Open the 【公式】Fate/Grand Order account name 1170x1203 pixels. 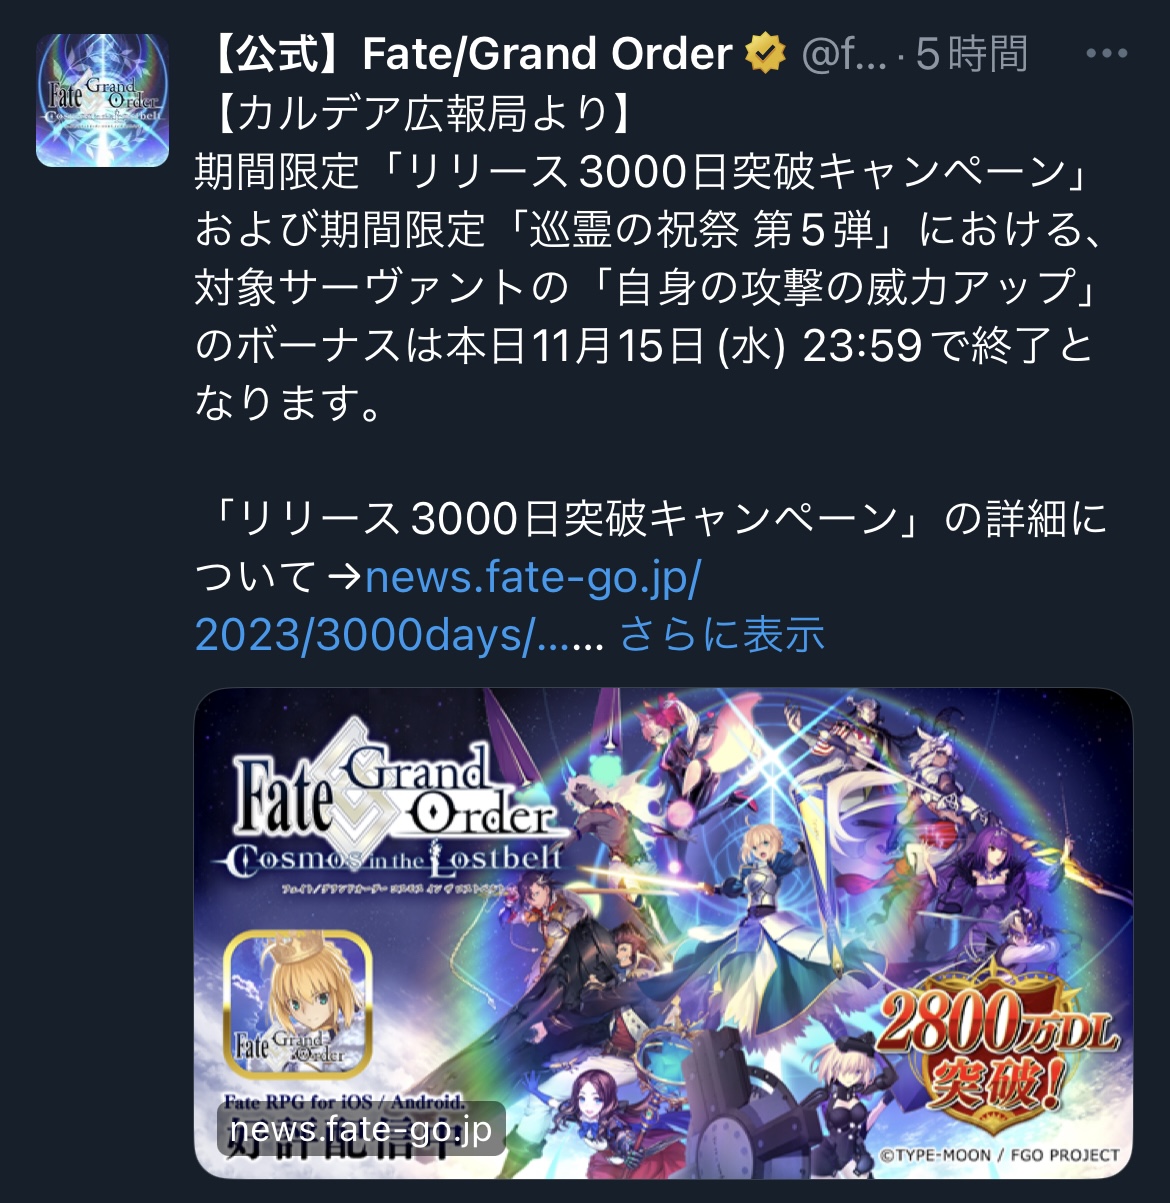pos(471,54)
